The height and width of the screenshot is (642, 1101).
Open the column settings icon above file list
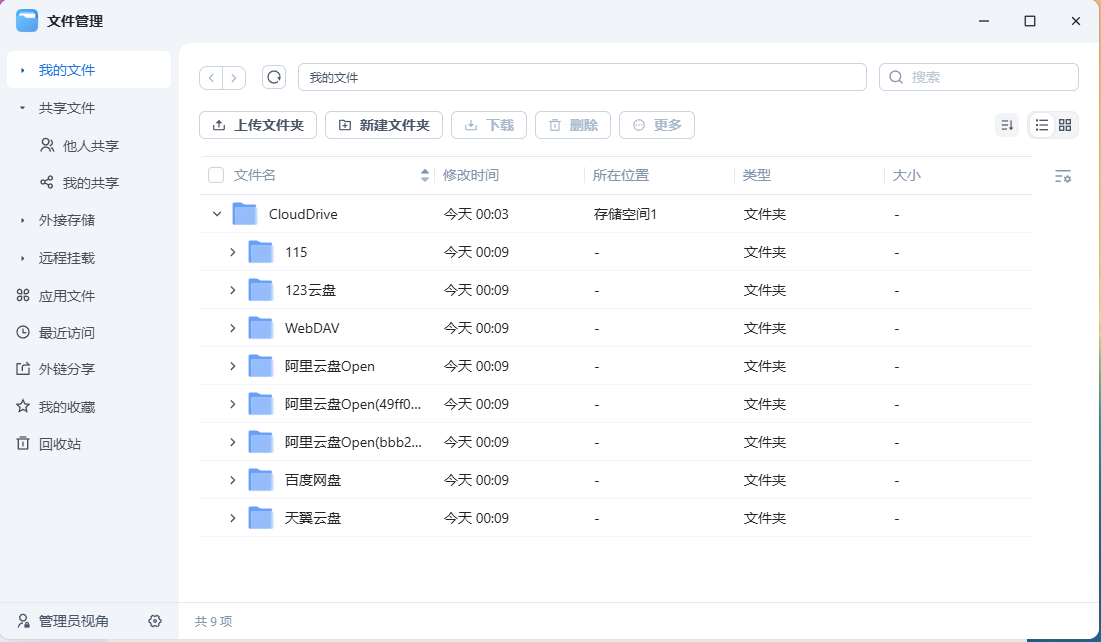1062,174
